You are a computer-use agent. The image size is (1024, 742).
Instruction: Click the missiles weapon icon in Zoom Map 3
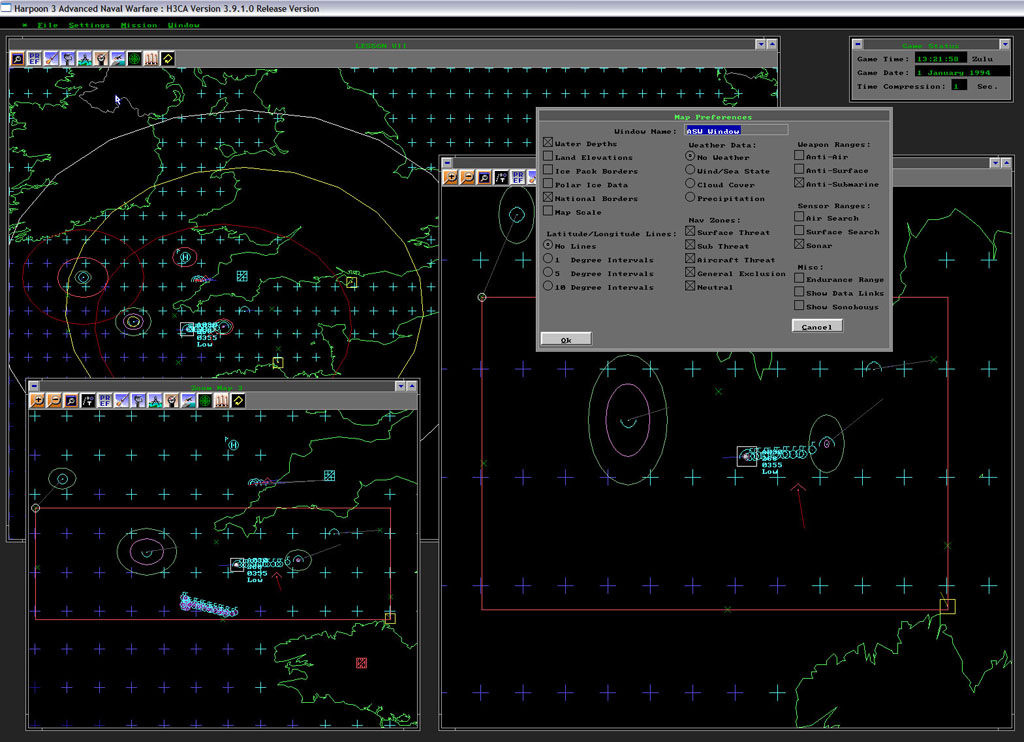point(221,400)
